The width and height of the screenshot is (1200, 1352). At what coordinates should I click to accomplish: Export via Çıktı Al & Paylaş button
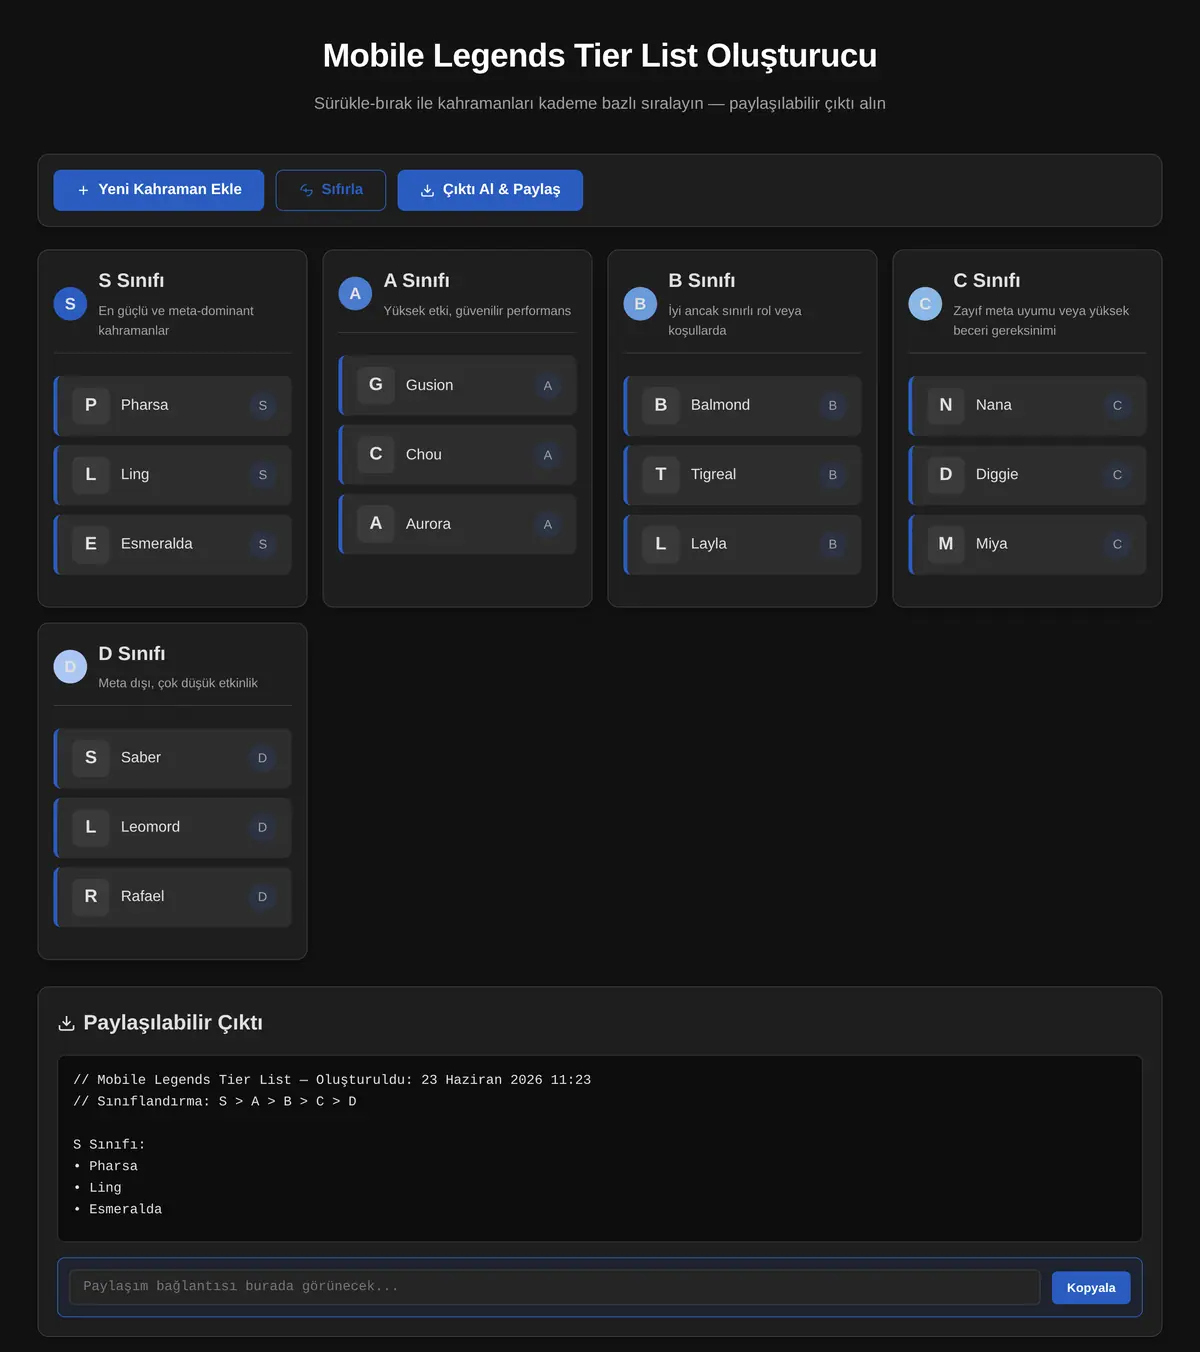click(490, 190)
